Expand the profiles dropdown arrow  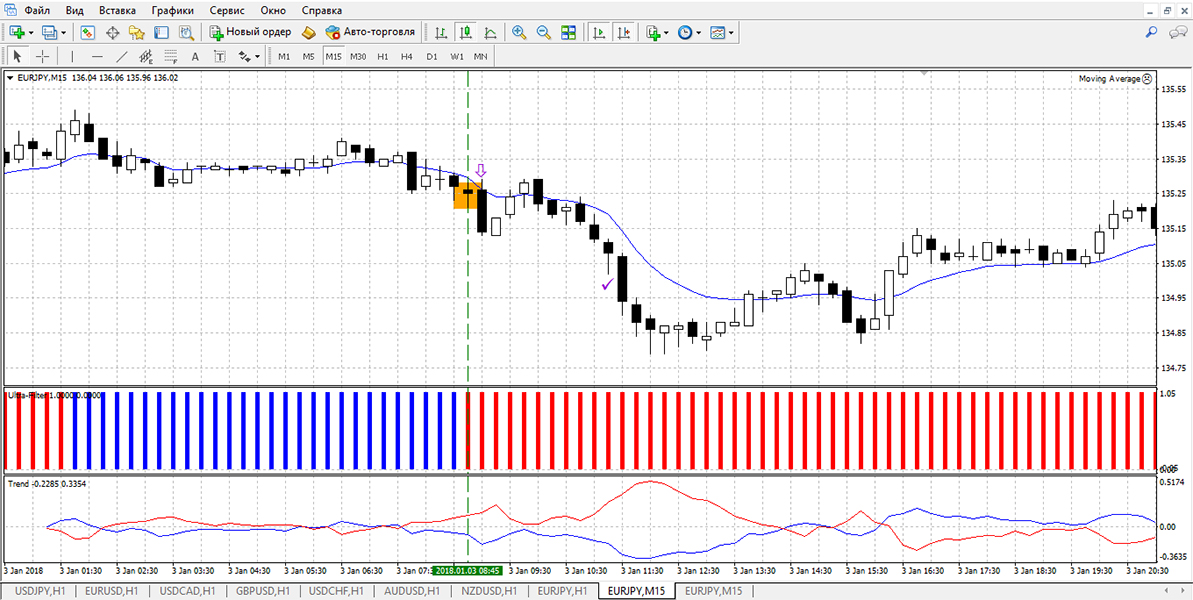pos(63,33)
